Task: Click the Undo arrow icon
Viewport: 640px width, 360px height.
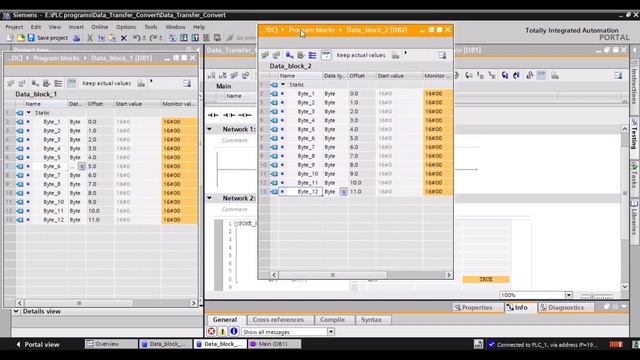Action: [138, 38]
